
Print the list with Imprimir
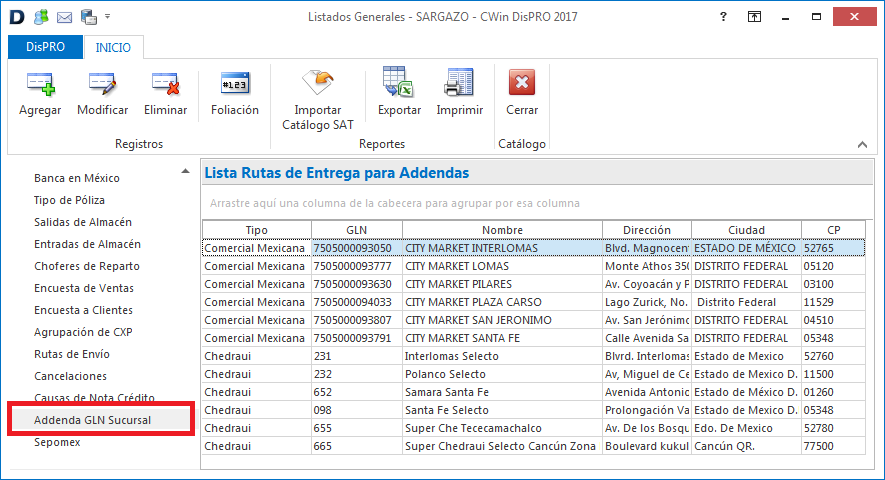tap(459, 82)
